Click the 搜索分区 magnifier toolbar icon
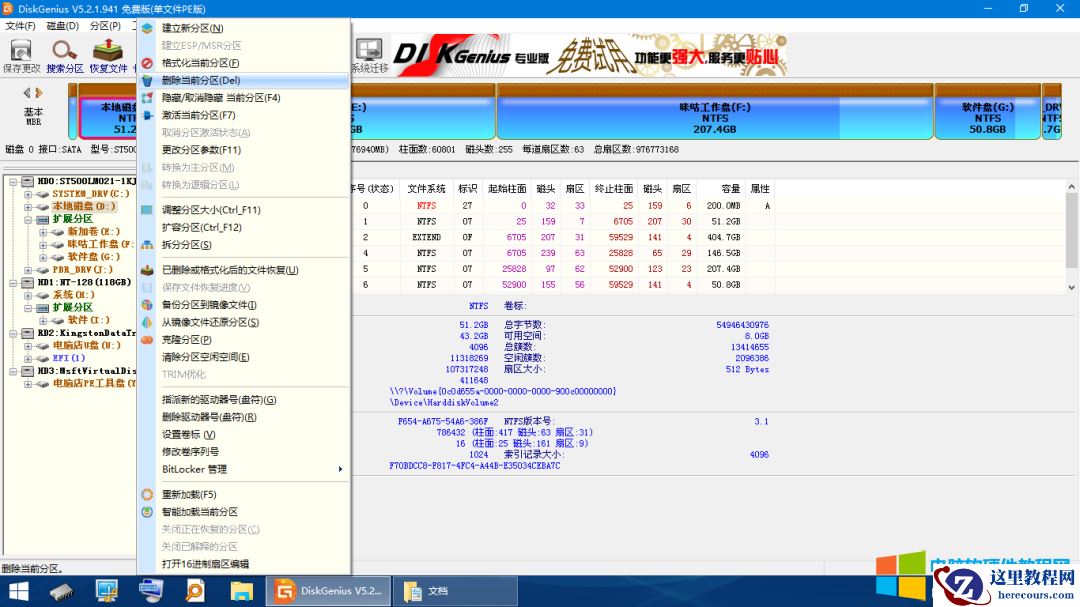The width and height of the screenshot is (1080, 607). tap(63, 50)
